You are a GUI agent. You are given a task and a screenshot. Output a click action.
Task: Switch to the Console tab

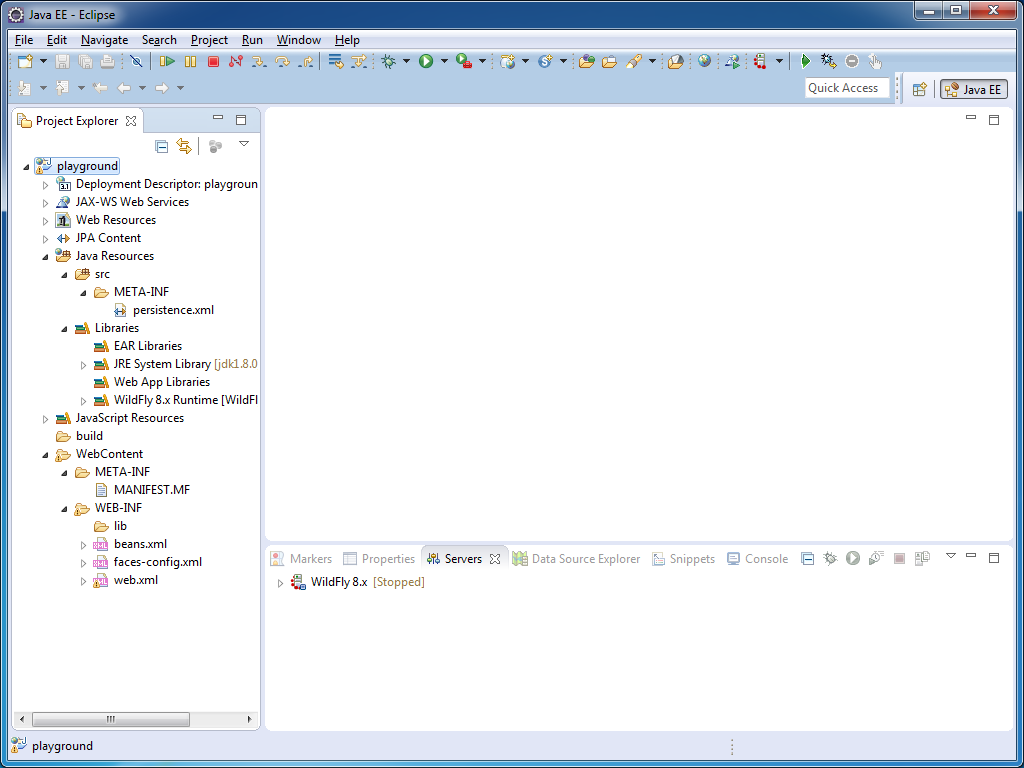click(758, 558)
